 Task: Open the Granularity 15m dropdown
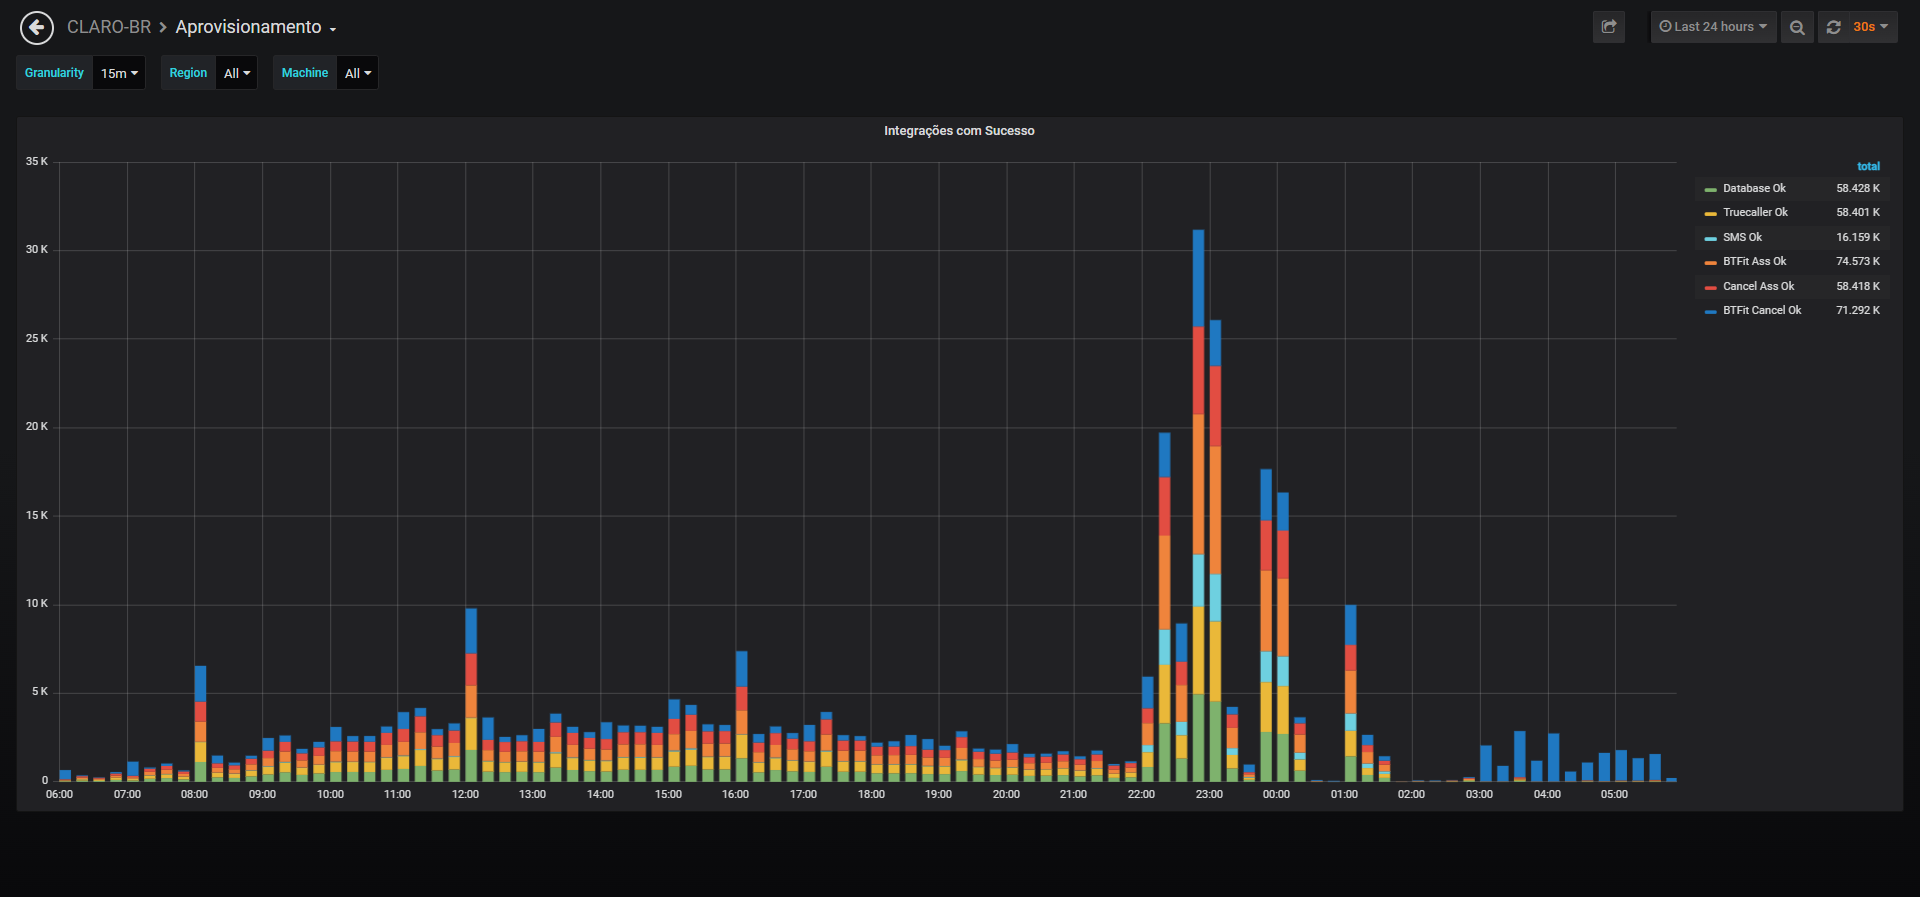point(119,73)
